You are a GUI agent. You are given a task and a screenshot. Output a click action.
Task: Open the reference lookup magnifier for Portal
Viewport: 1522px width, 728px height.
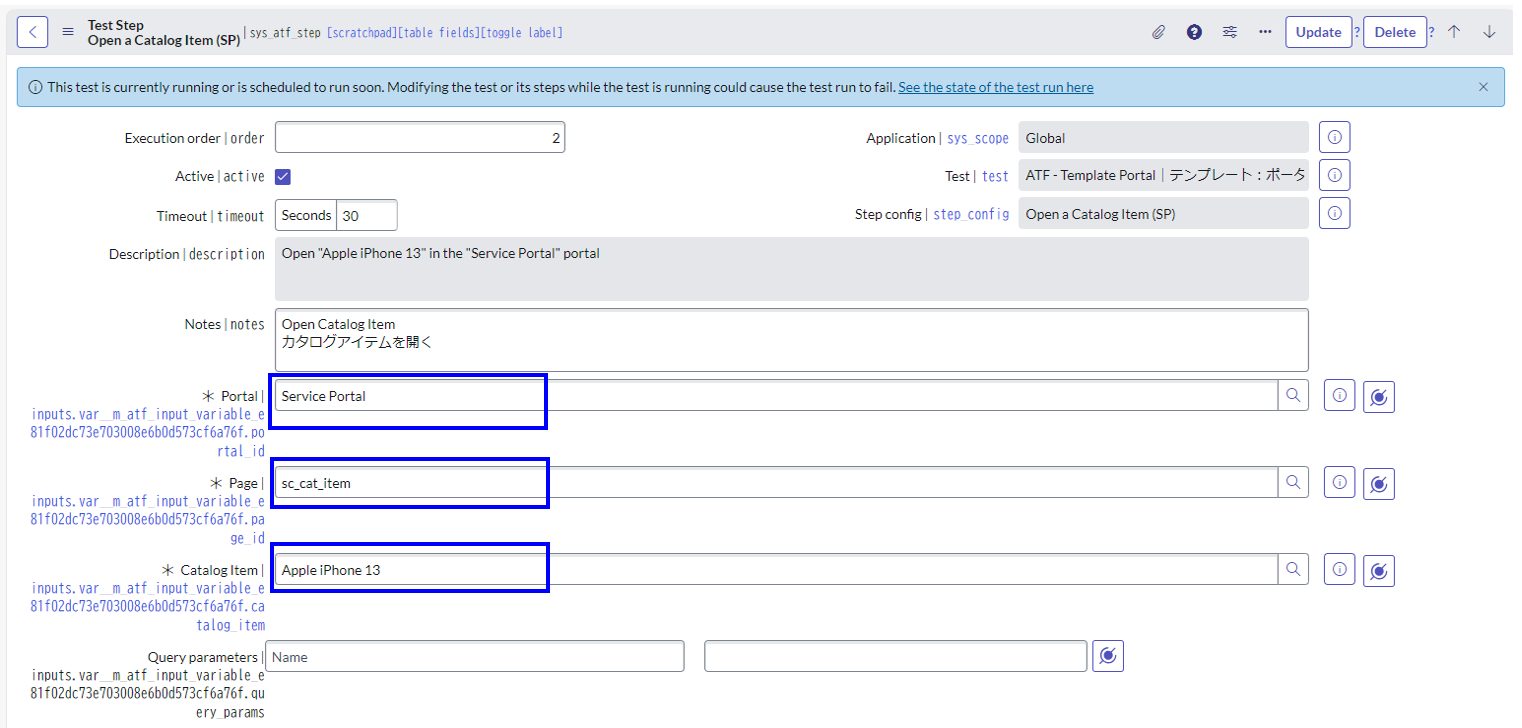1293,395
